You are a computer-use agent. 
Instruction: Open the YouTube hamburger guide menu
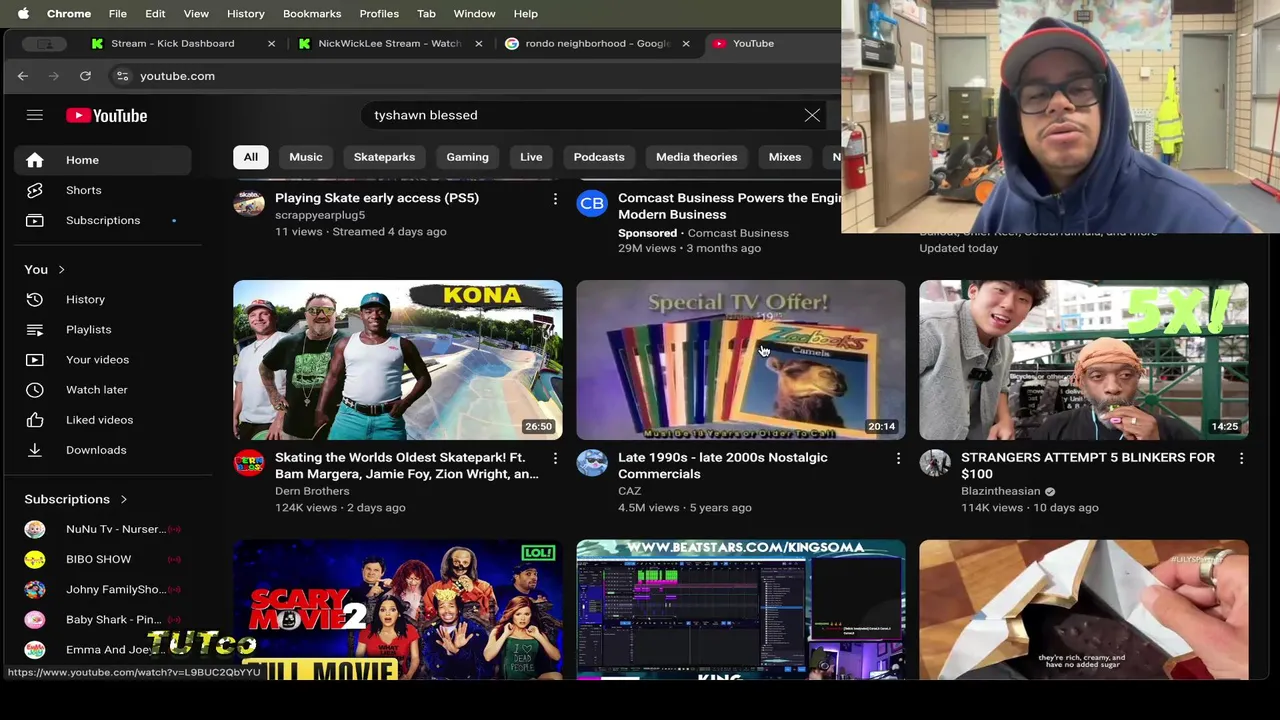coord(35,115)
